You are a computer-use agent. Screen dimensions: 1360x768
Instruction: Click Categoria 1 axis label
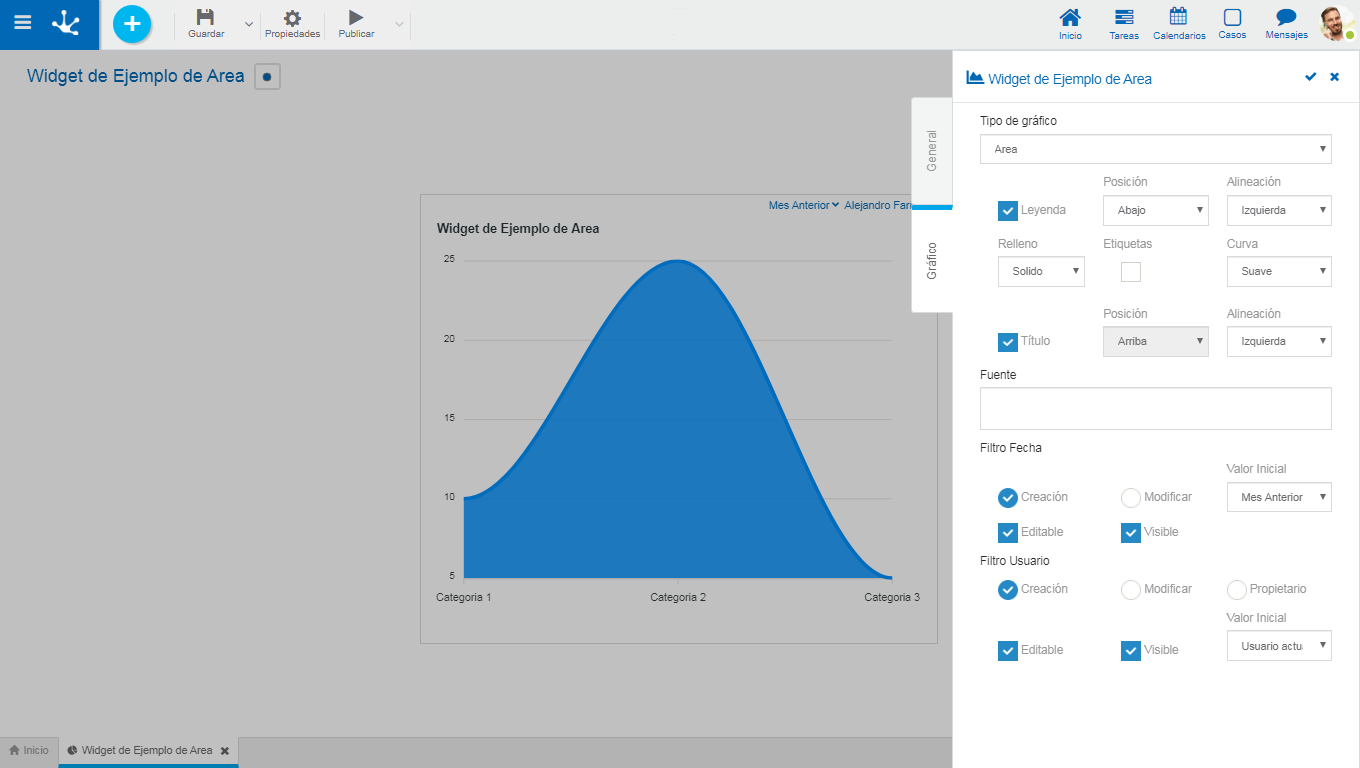(x=464, y=597)
